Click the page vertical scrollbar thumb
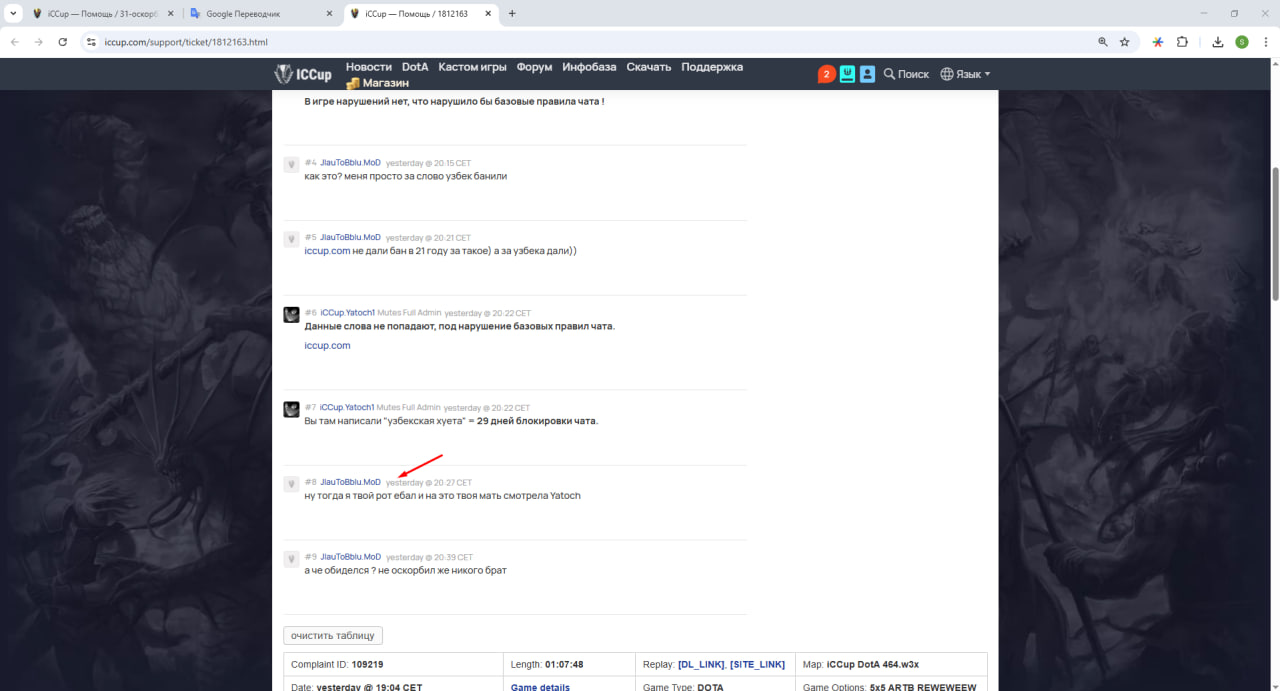Screen dimensions: 1280x691 [1274, 233]
